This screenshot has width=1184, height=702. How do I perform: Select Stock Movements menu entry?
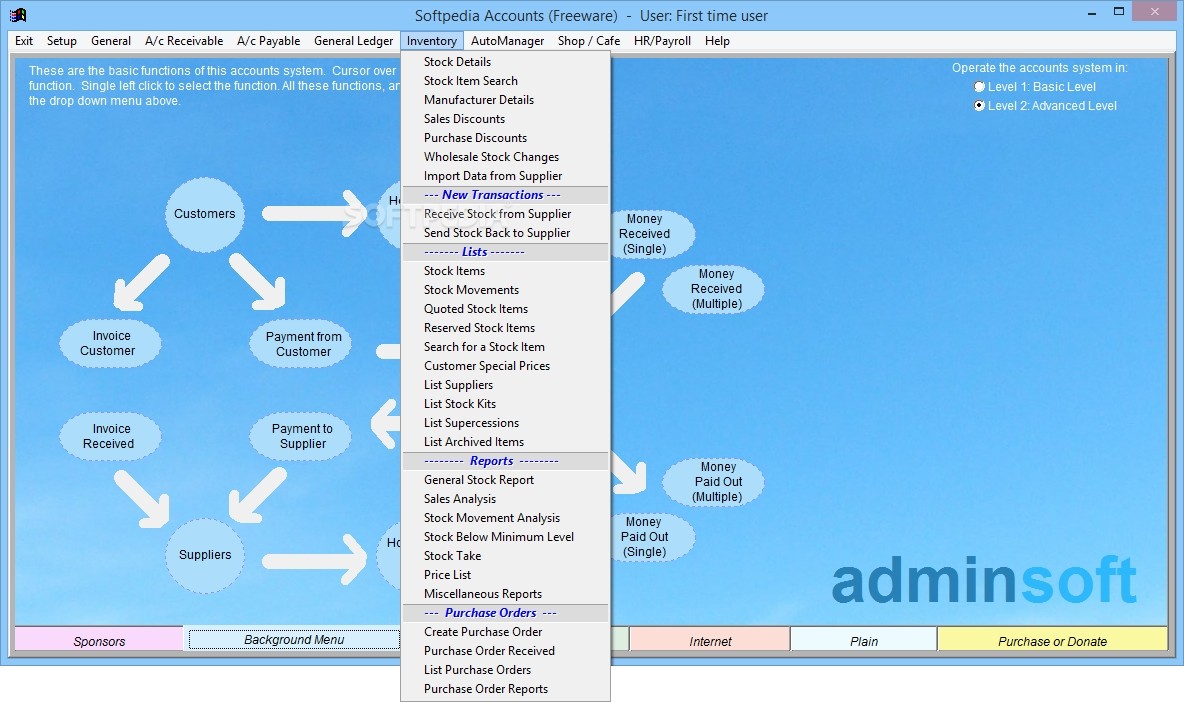tap(505, 290)
